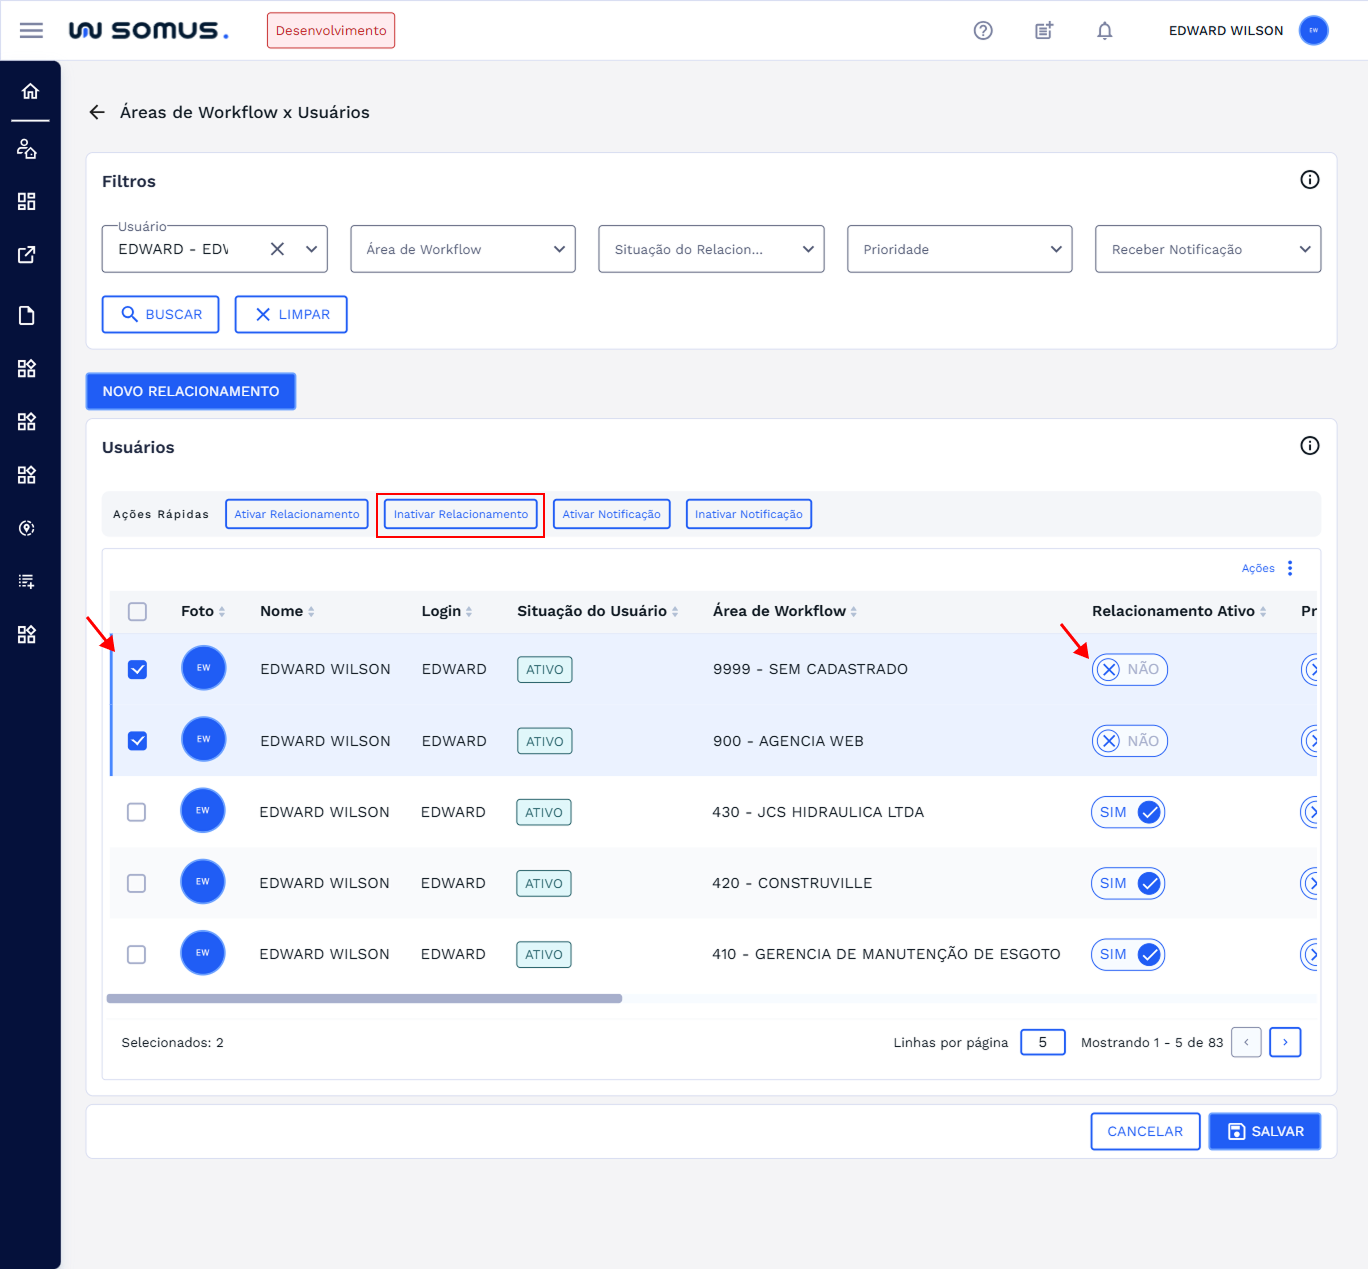Clear the Usuário field with X icon
Image resolution: width=1368 pixels, height=1269 pixels.
point(278,249)
